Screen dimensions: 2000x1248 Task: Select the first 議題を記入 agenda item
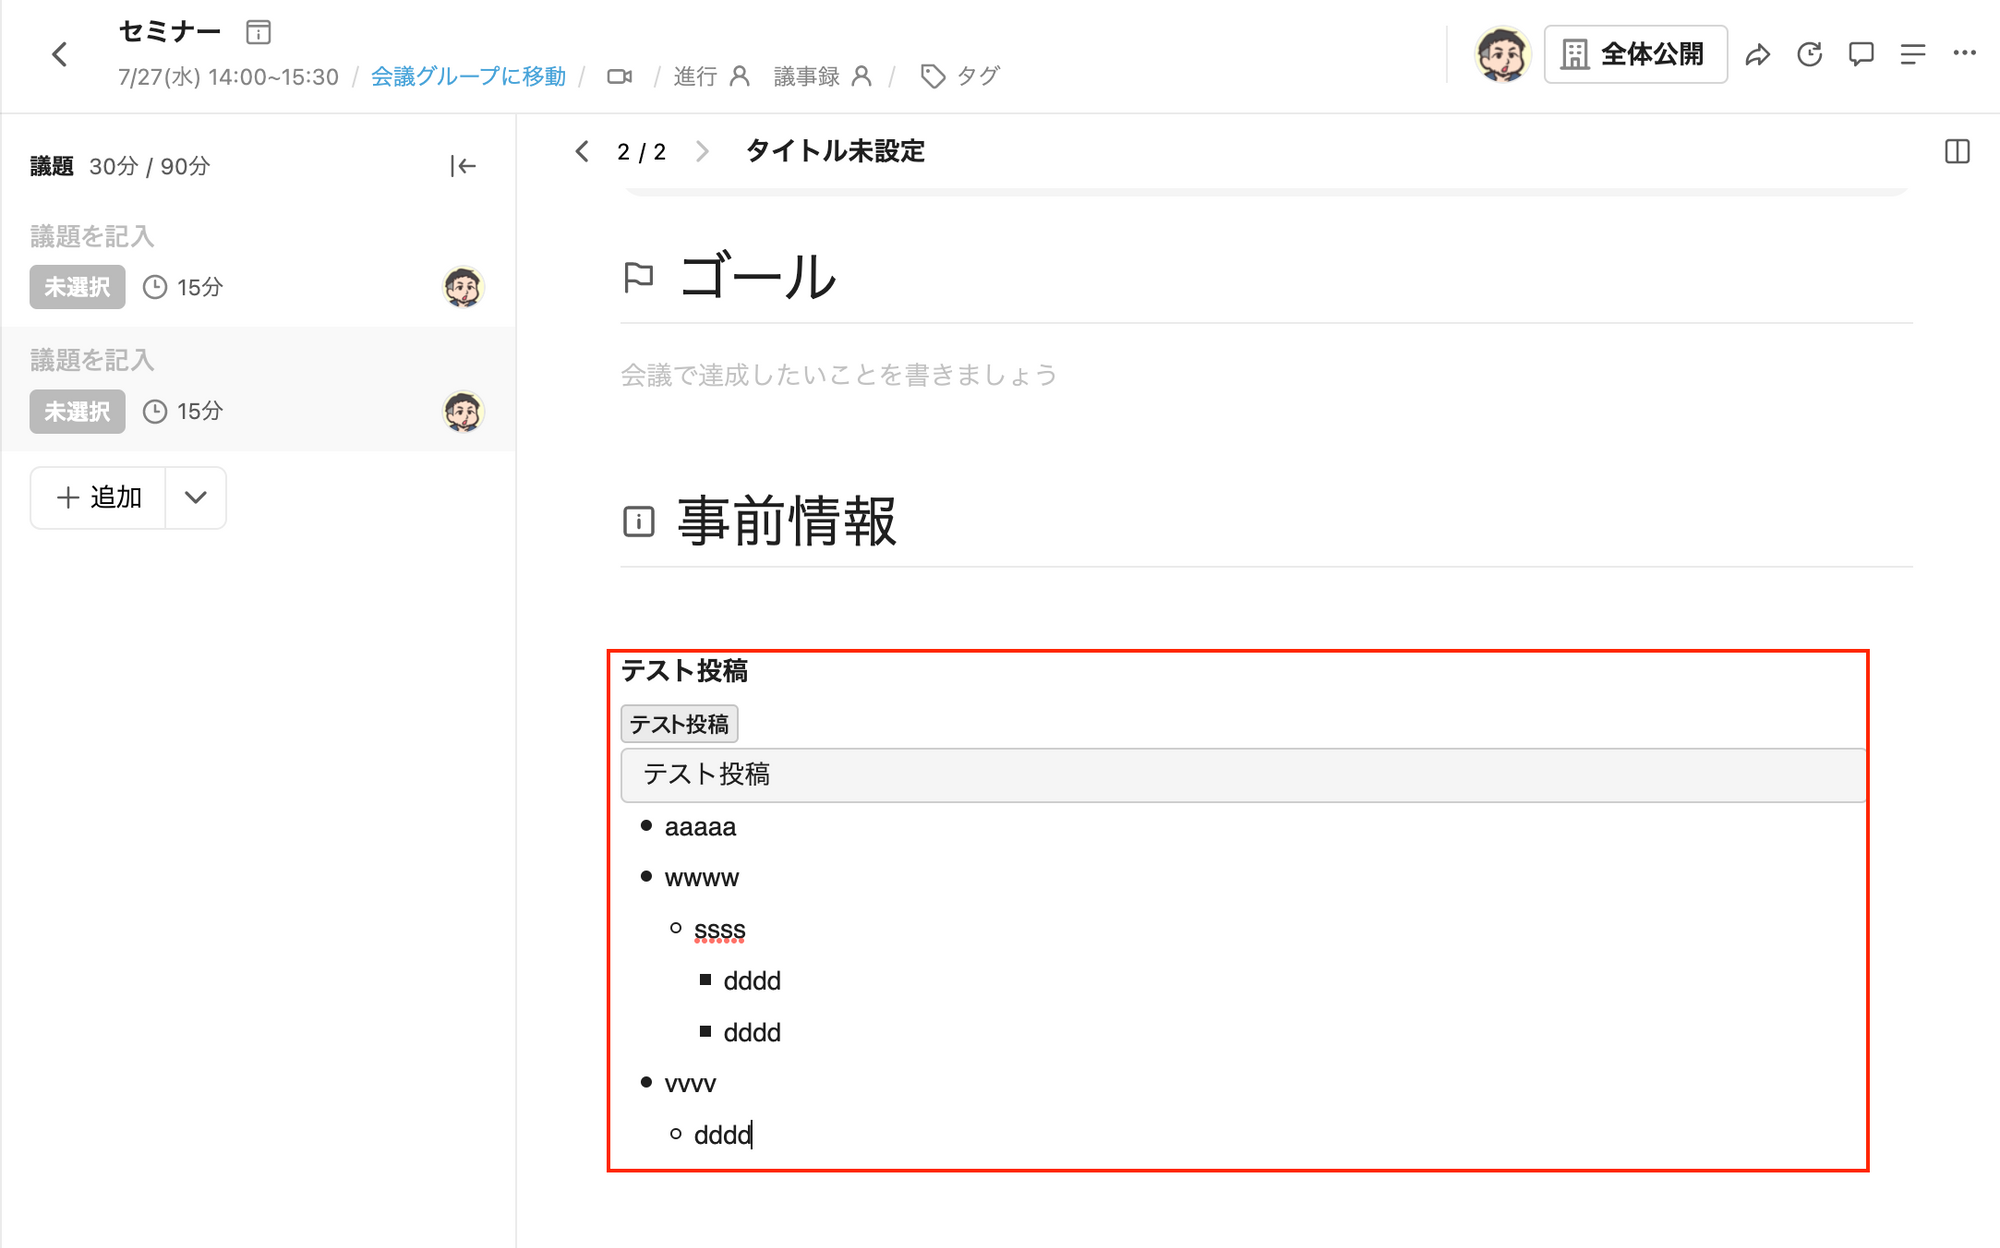[92, 236]
